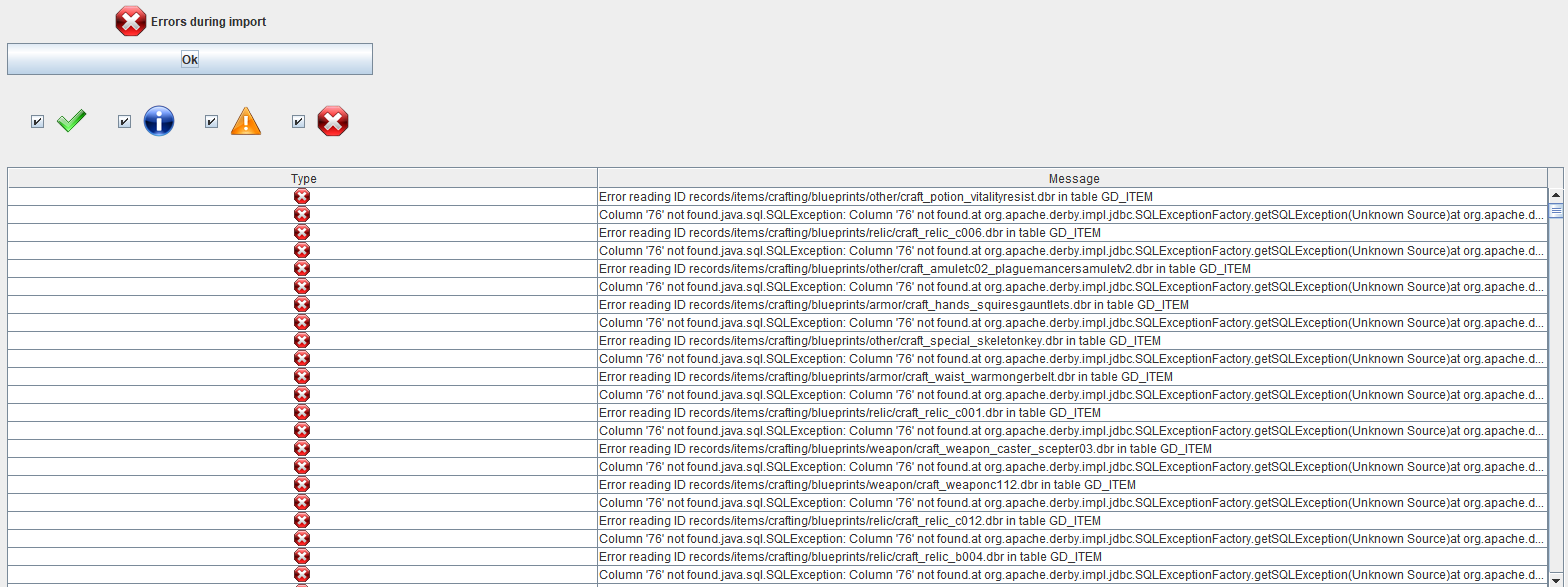Viewport: 1568px width, 587px height.
Task: Click the orange warning triangle icon
Action: point(246,122)
